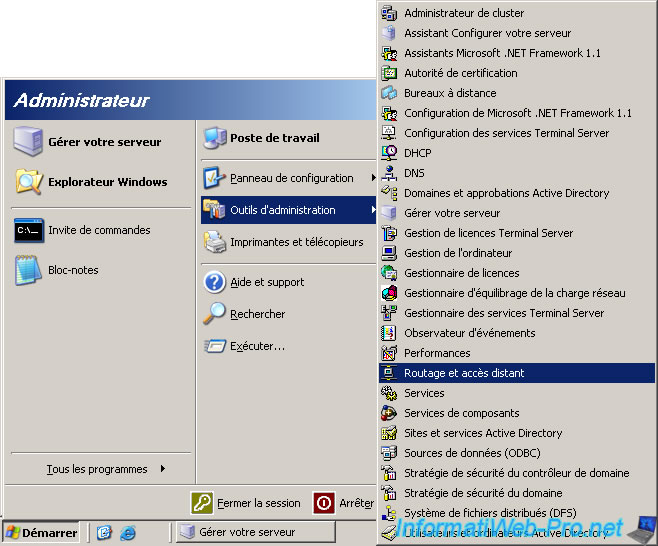
Task: Open Imprimantes et télécopieurs icon
Action: pos(214,242)
